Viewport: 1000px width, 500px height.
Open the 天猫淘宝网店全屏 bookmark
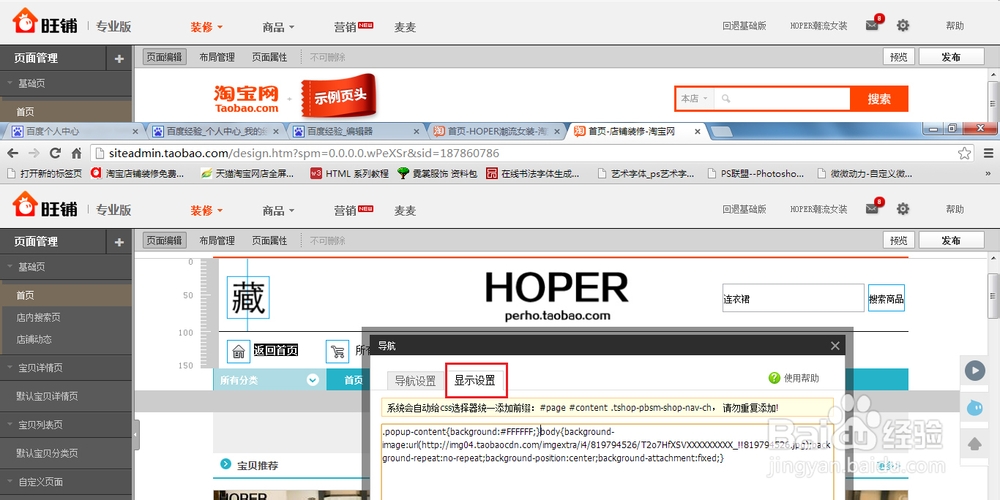pos(246,173)
